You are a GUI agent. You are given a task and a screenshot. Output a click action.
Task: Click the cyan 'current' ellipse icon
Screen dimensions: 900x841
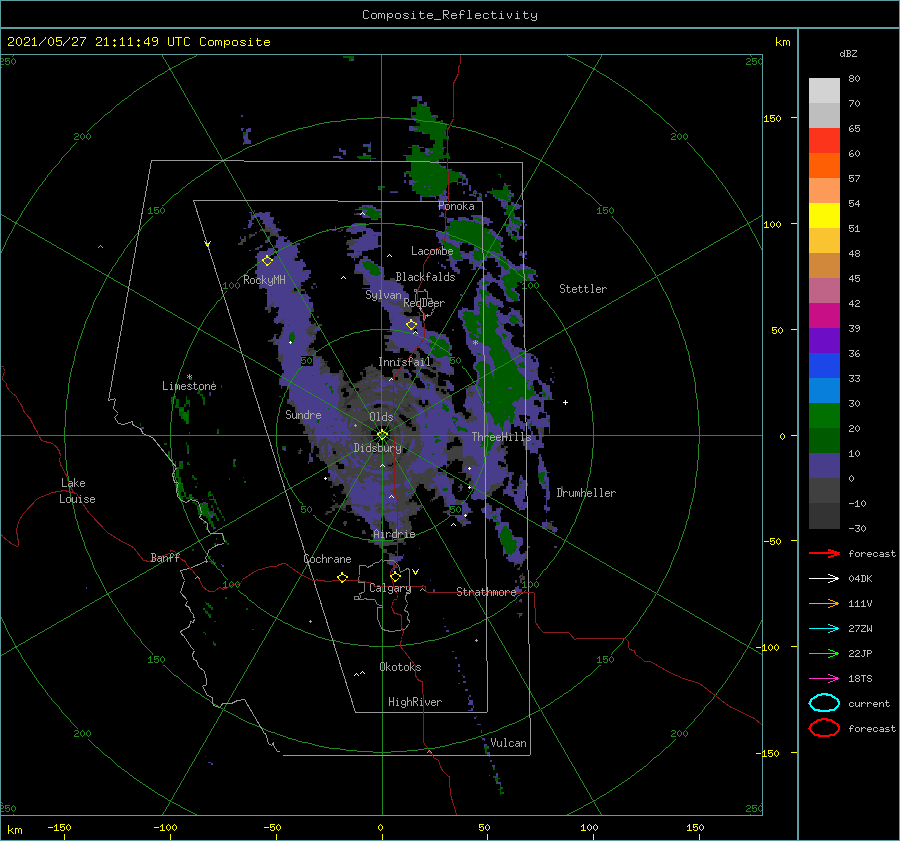pyautogui.click(x=824, y=703)
